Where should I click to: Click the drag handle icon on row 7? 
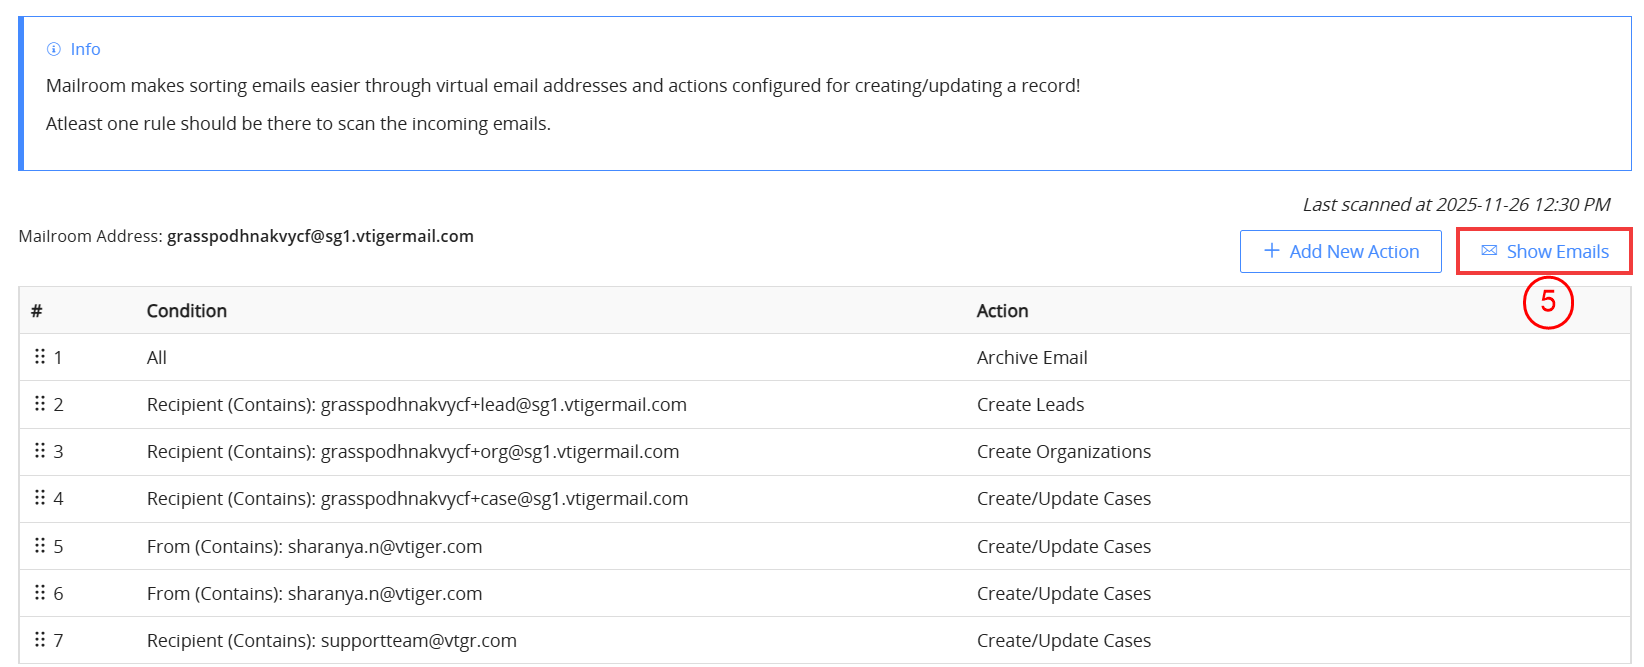point(40,640)
